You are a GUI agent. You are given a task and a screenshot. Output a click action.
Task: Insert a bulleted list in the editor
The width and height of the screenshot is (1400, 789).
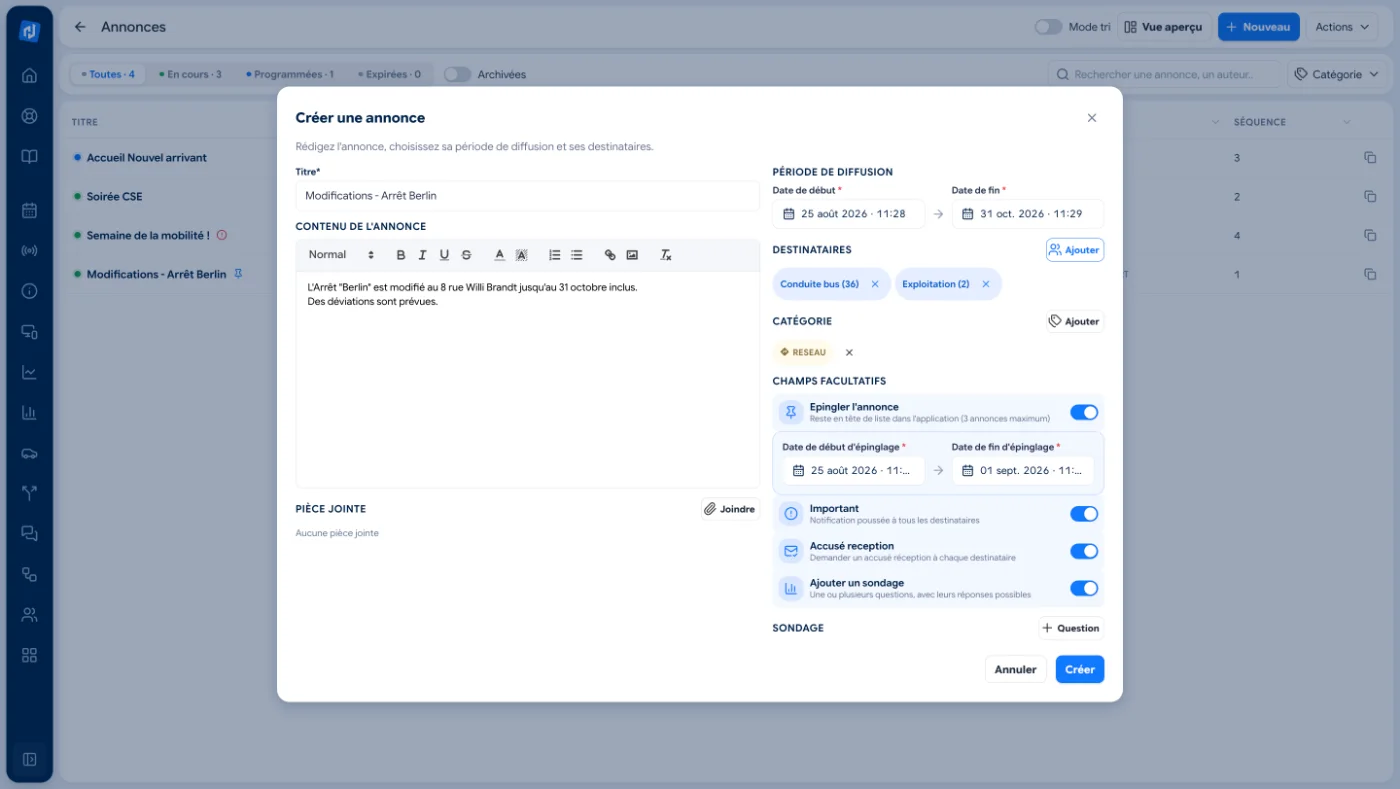[577, 255]
